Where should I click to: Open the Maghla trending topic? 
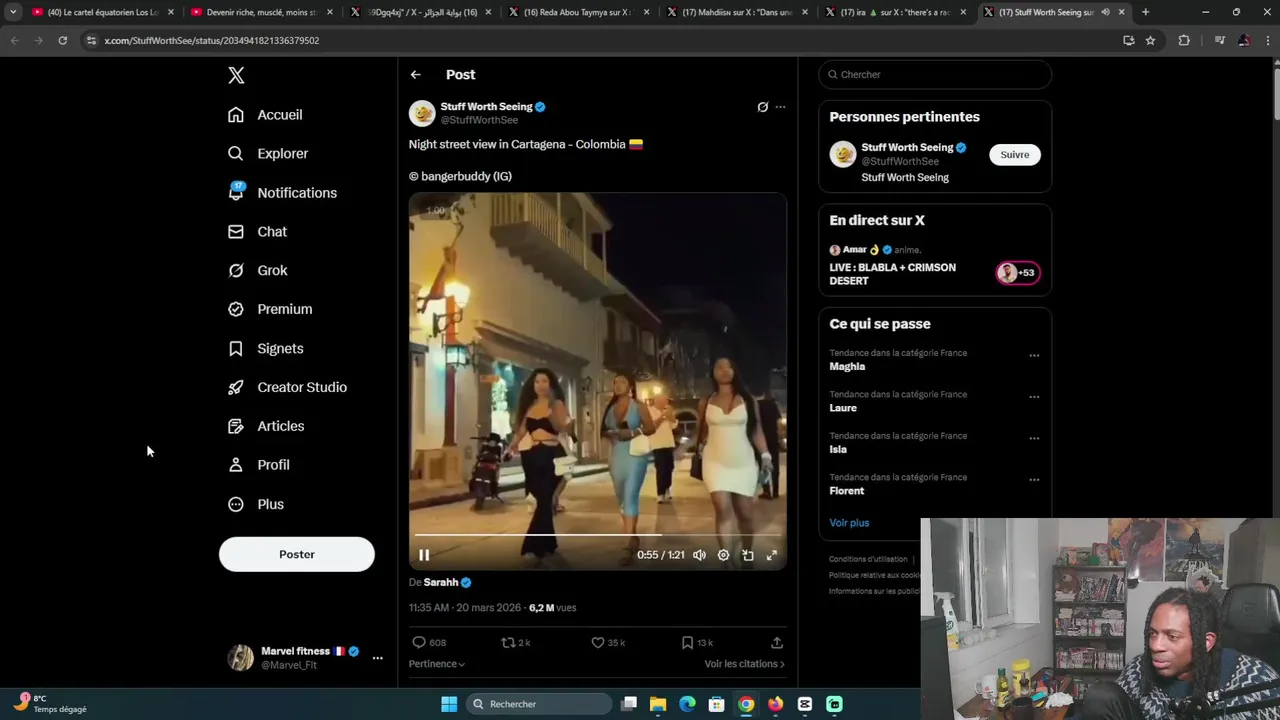[847, 367]
